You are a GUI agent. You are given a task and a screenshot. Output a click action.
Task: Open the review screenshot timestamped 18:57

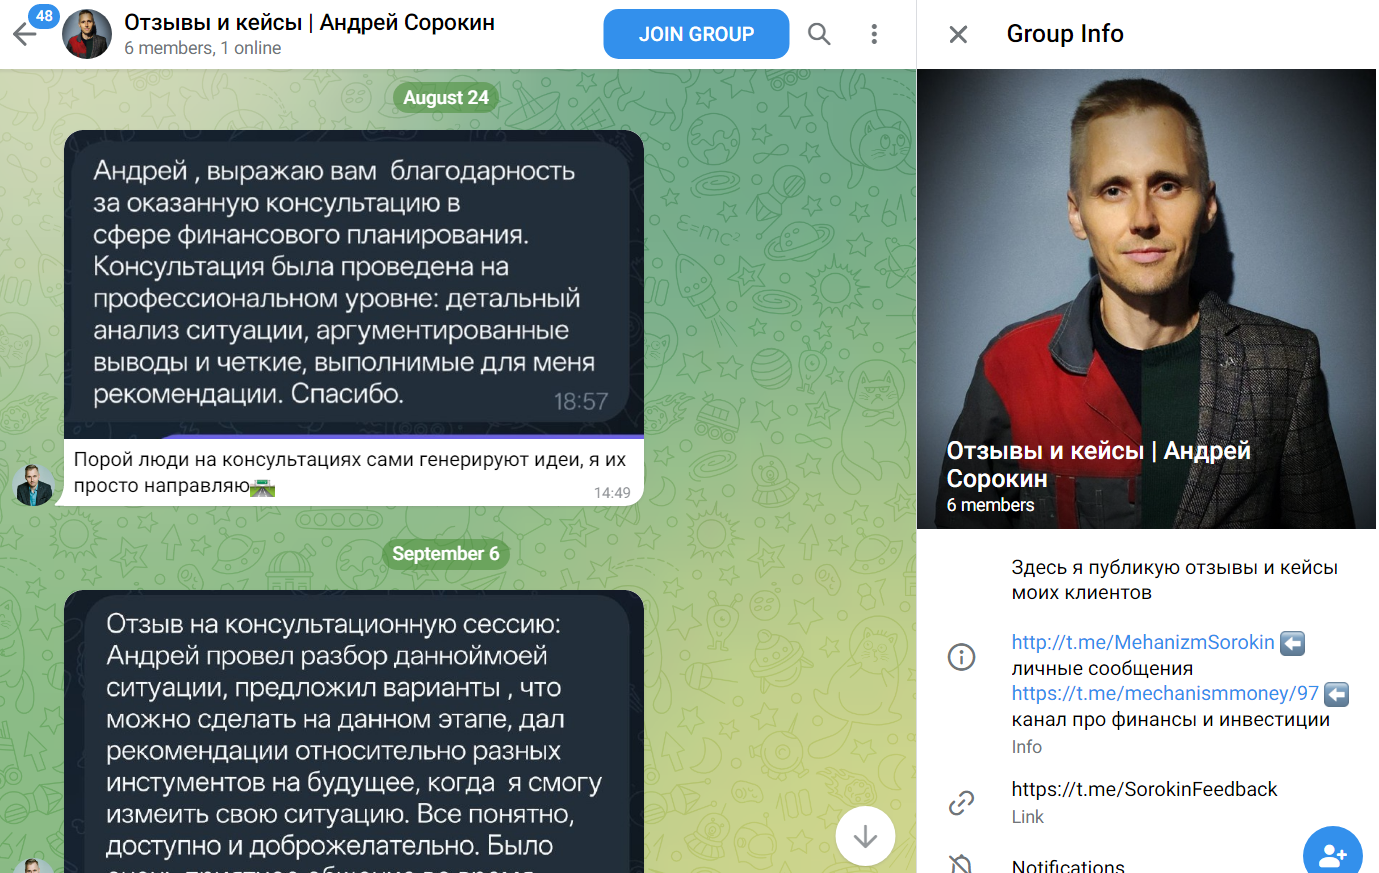click(x=354, y=284)
